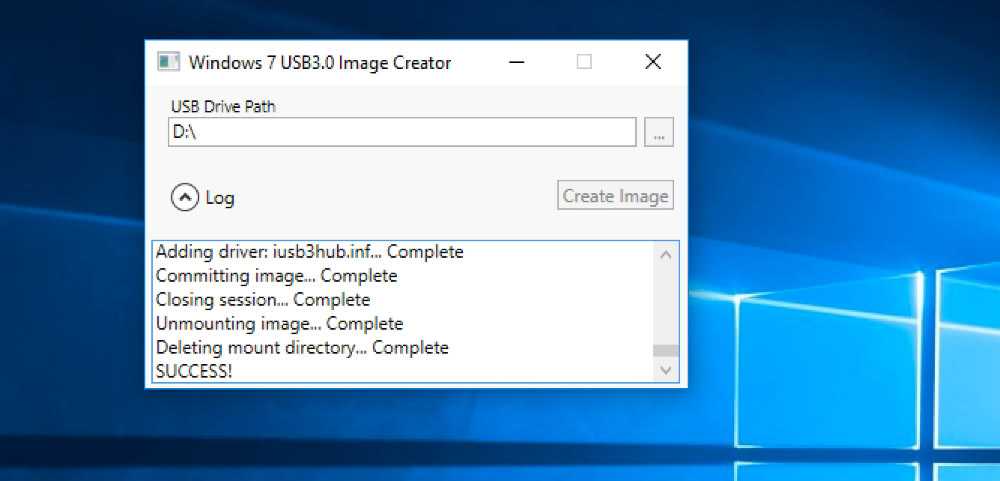Select the 'Adding driver: iusb3hub.inf' log line
1000x481 pixels.
pos(309,252)
